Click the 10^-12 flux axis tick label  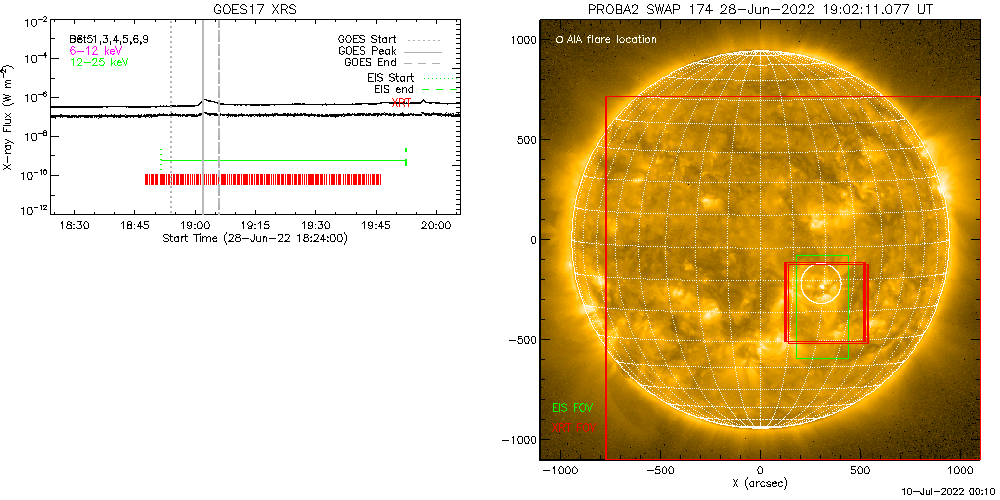point(33,210)
